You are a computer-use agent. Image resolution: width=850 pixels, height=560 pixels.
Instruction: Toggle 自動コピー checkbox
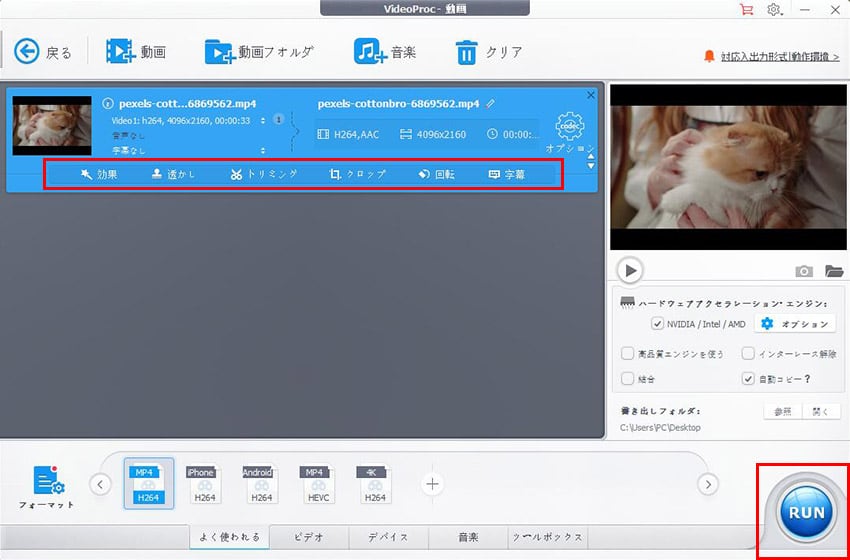point(748,379)
